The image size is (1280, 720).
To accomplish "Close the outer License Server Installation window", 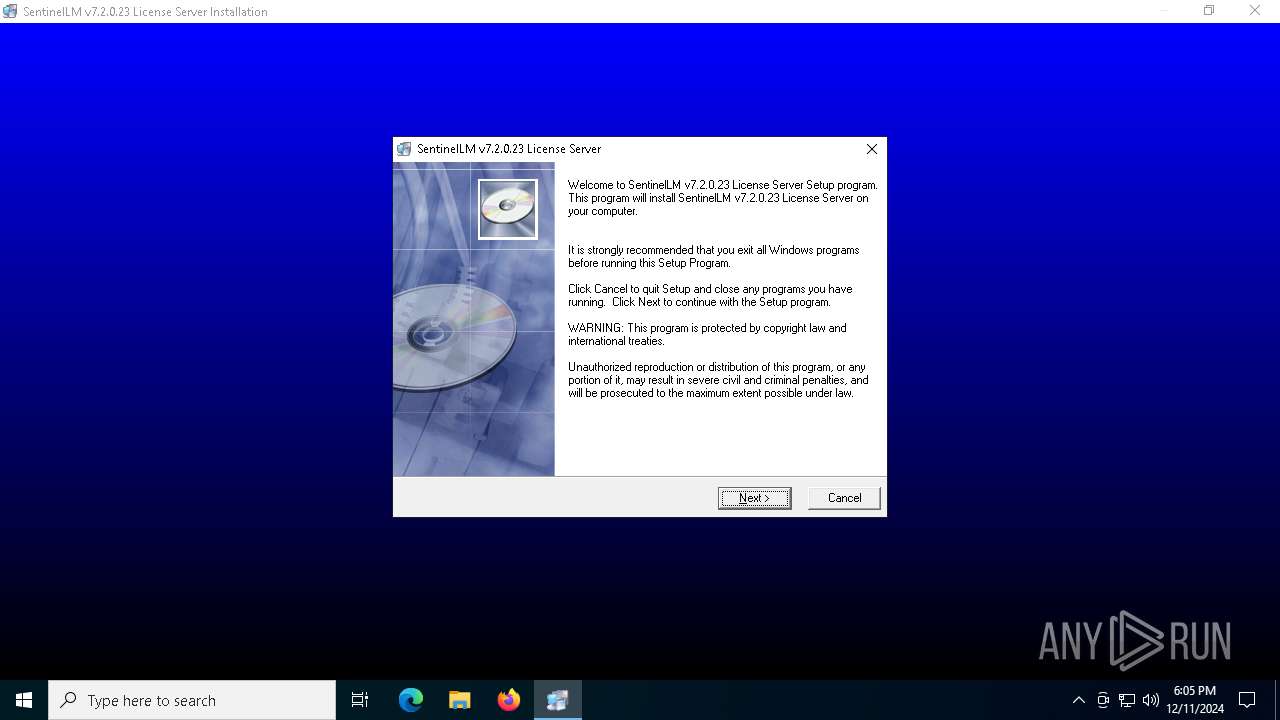I will tap(1255, 11).
